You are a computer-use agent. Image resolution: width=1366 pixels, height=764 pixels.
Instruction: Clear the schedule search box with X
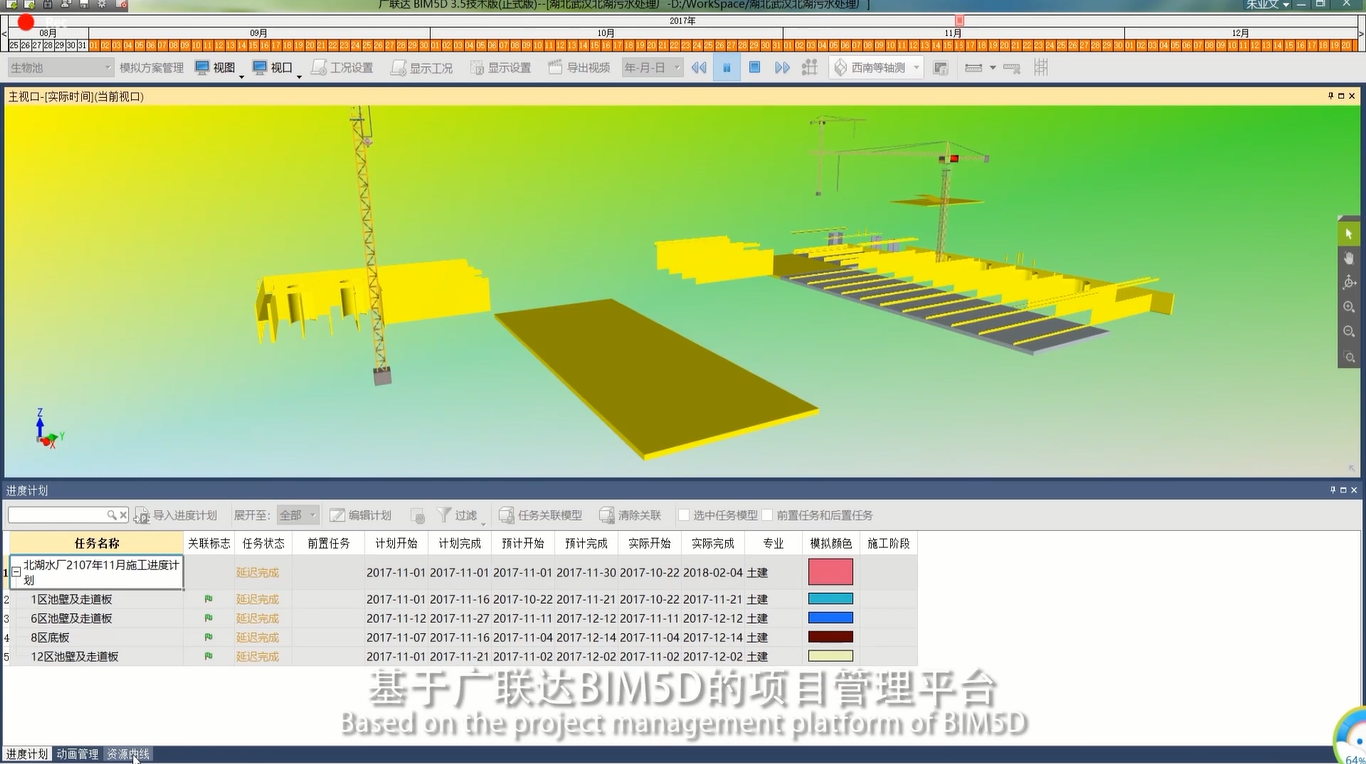click(x=123, y=515)
